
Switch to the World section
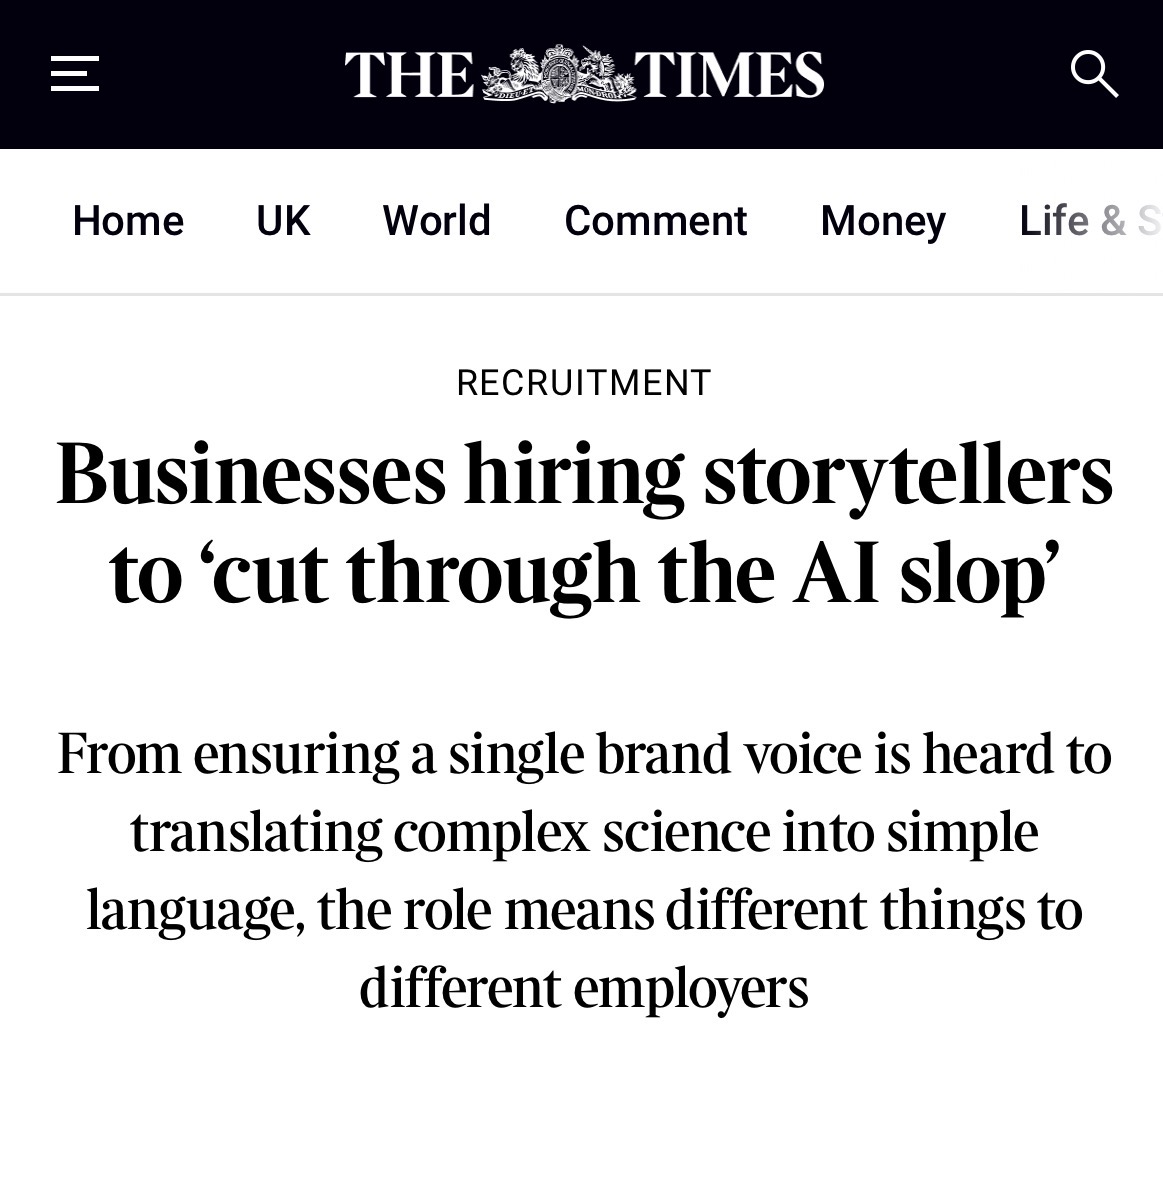[436, 221]
